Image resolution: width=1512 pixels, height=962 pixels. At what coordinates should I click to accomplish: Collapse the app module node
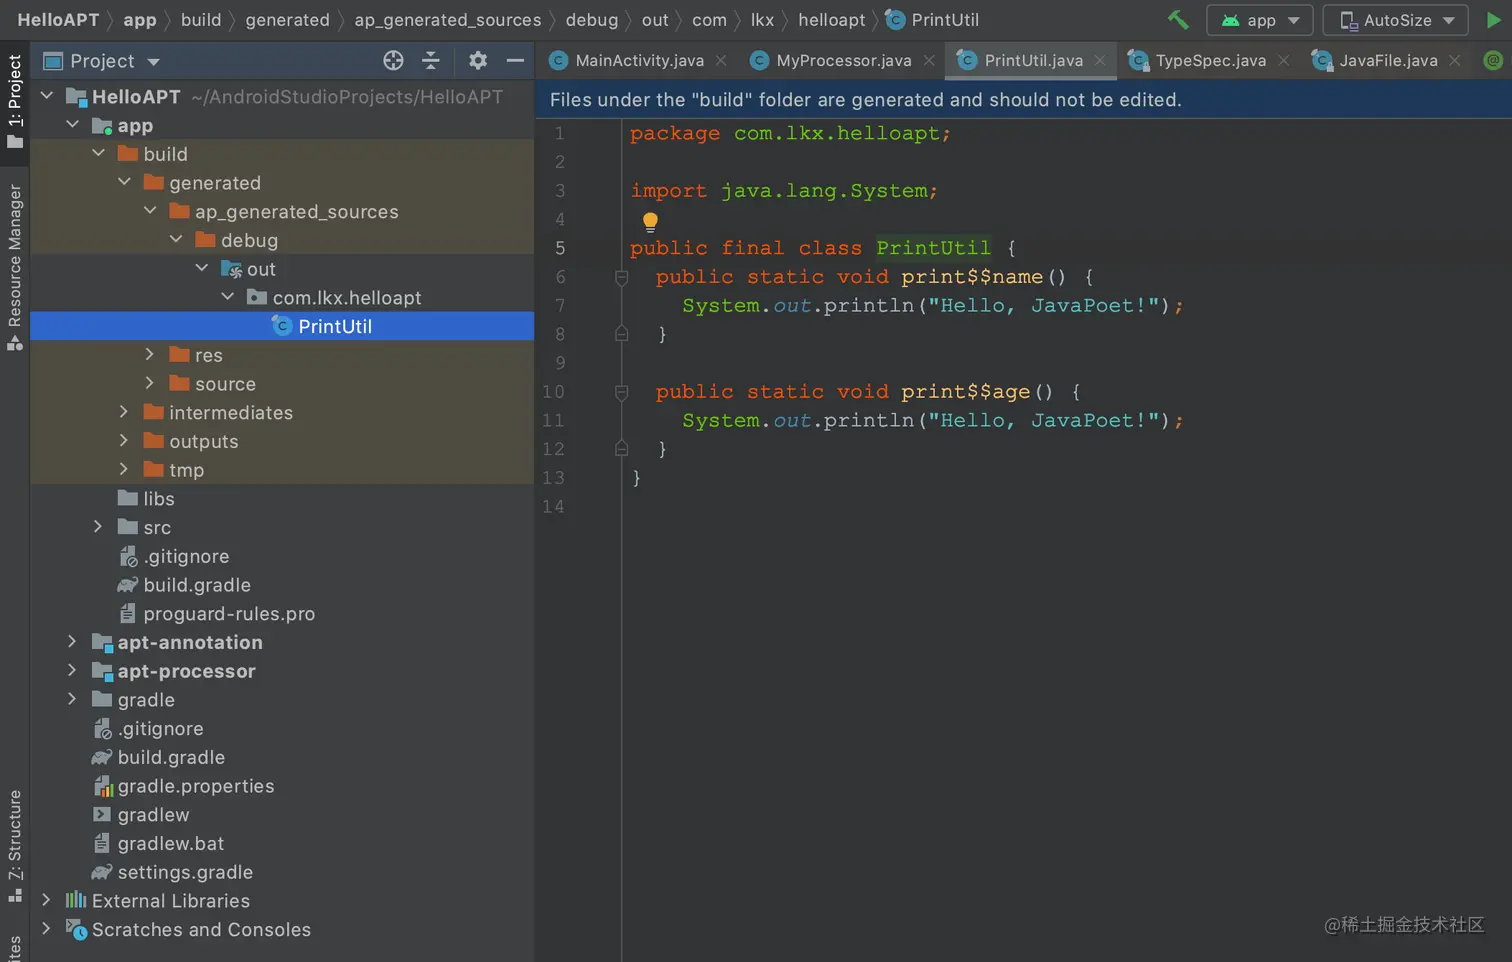[73, 125]
